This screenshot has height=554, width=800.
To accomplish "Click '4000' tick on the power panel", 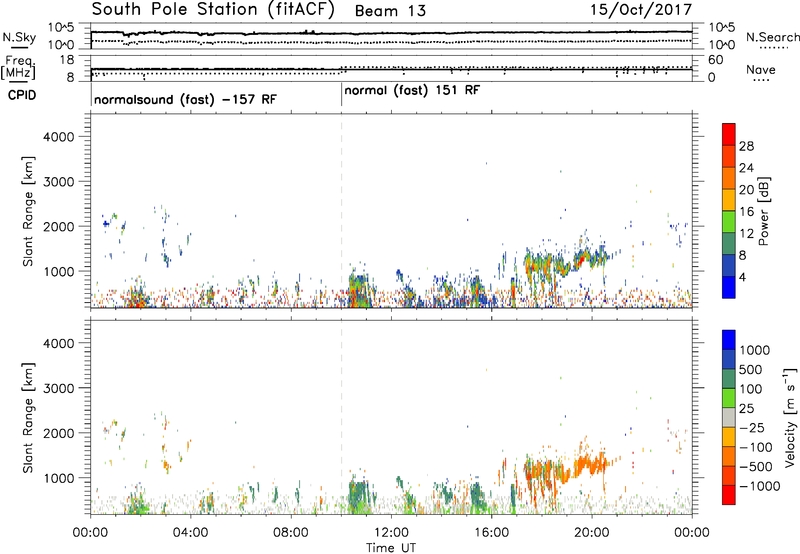I will (59, 137).
